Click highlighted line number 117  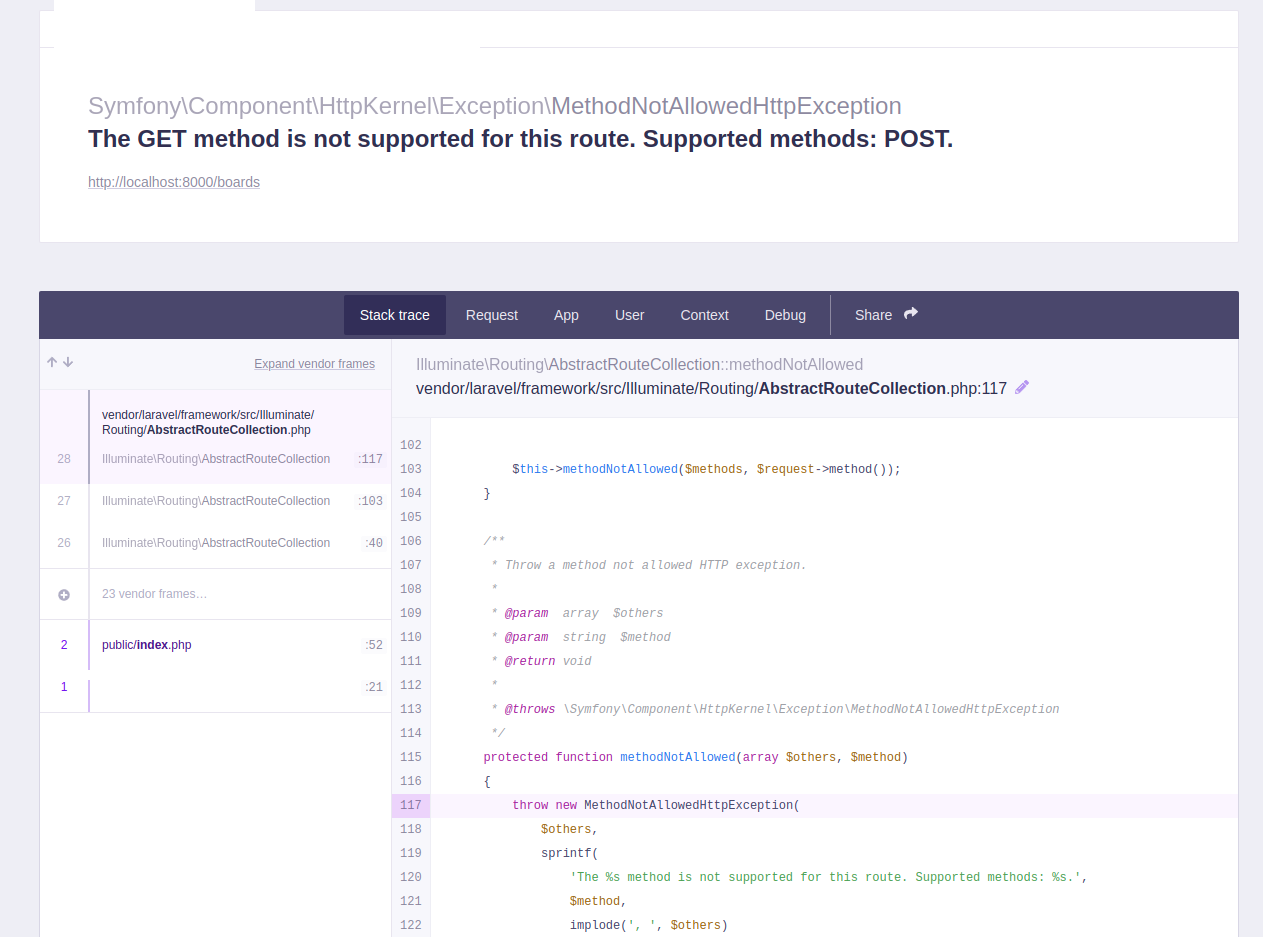[411, 805]
